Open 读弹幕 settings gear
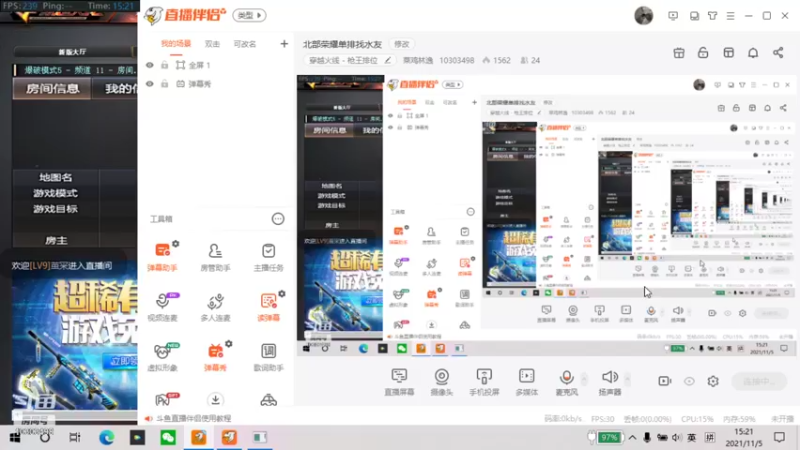 tap(282, 294)
